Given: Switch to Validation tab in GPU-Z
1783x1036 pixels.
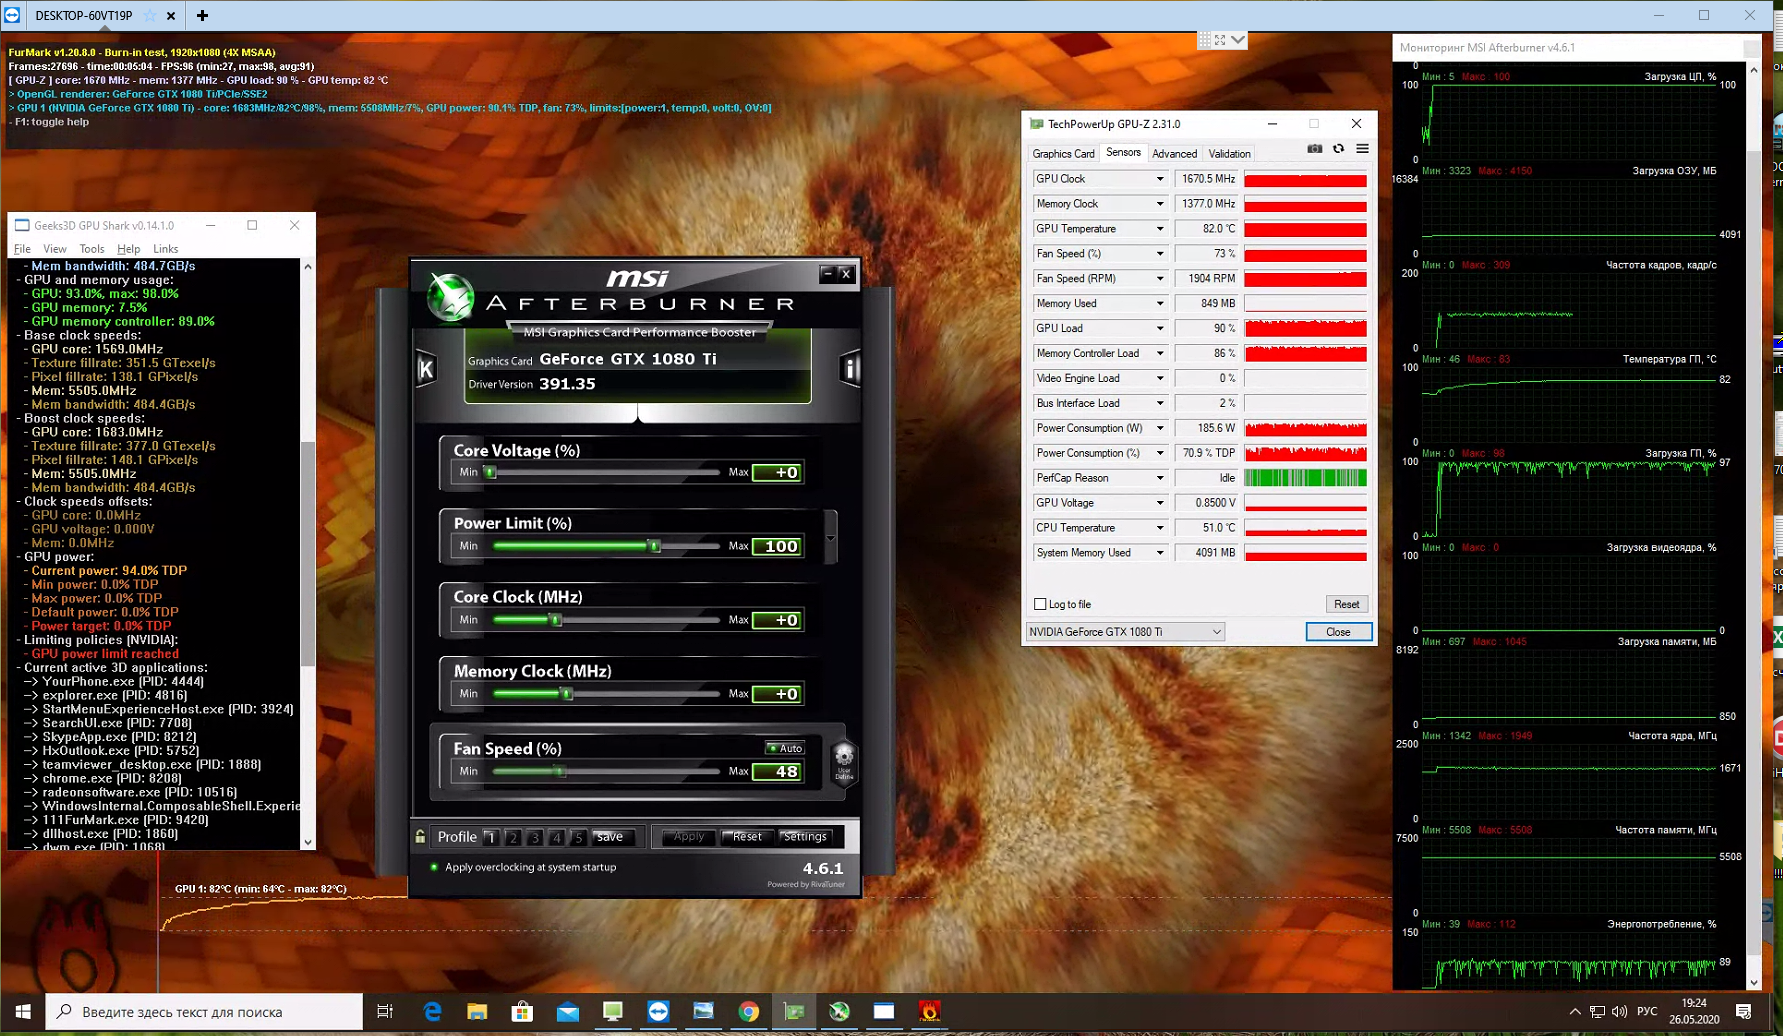Looking at the screenshot, I should click(1229, 154).
